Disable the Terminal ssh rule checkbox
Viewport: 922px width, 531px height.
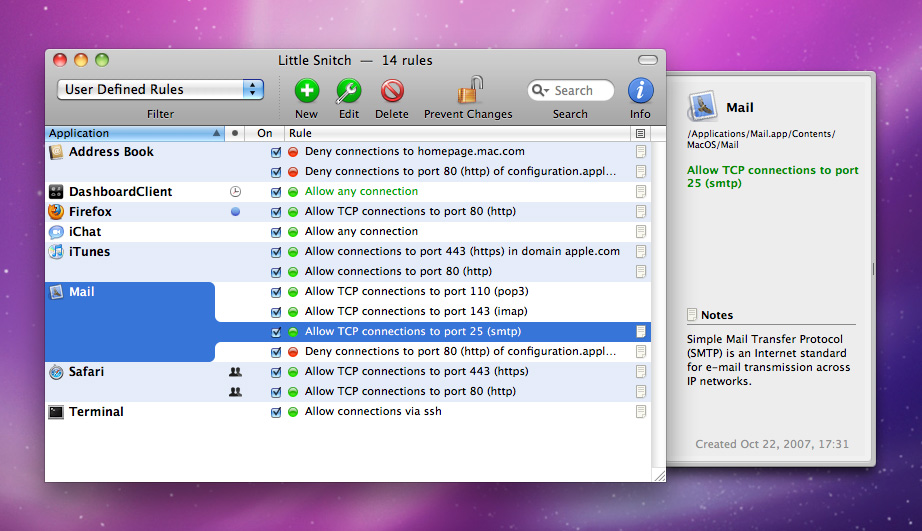pyautogui.click(x=276, y=412)
